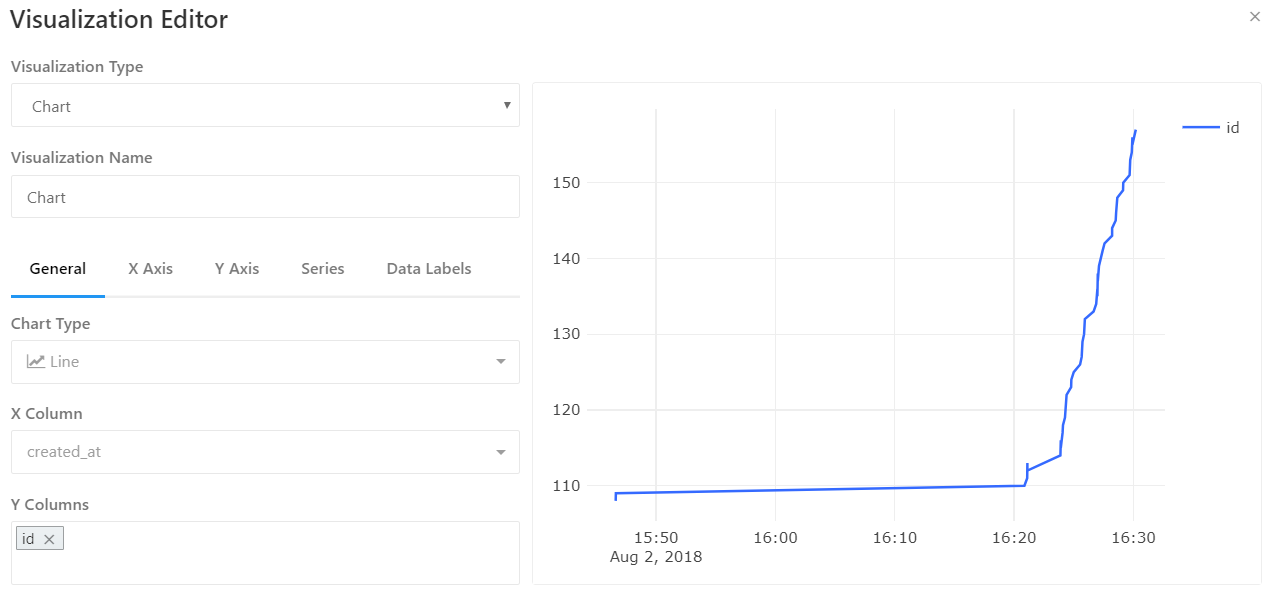Switch to the Series tab
Viewport: 1269px width, 608px height.
(x=323, y=268)
